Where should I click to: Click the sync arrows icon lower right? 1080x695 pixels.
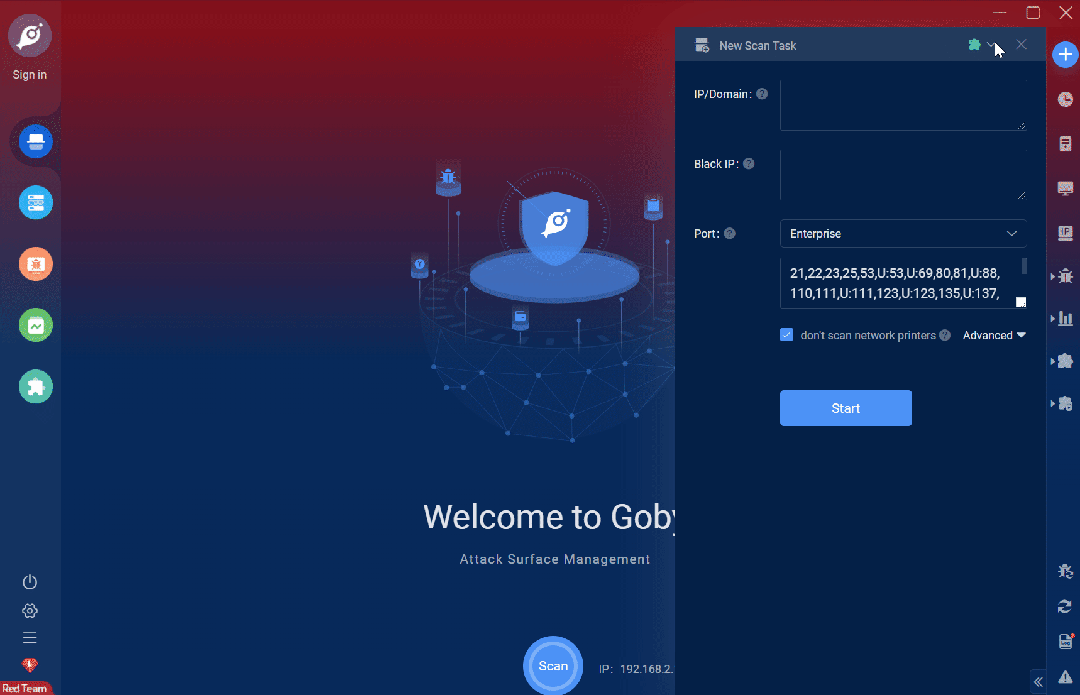(x=1065, y=606)
